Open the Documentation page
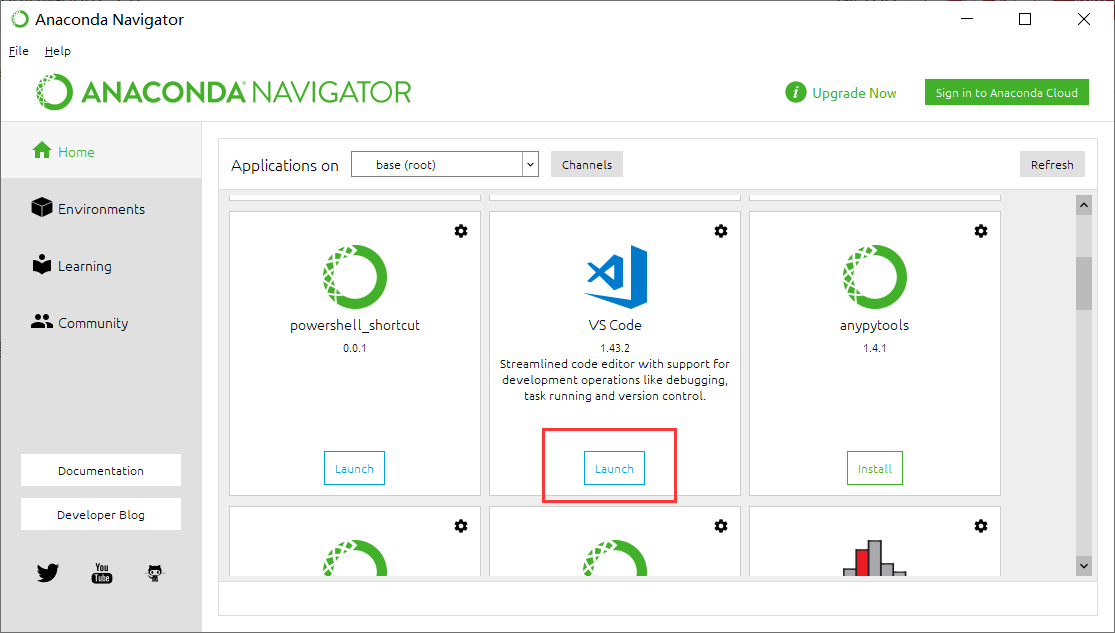The height and width of the screenshot is (633, 1115). point(100,470)
